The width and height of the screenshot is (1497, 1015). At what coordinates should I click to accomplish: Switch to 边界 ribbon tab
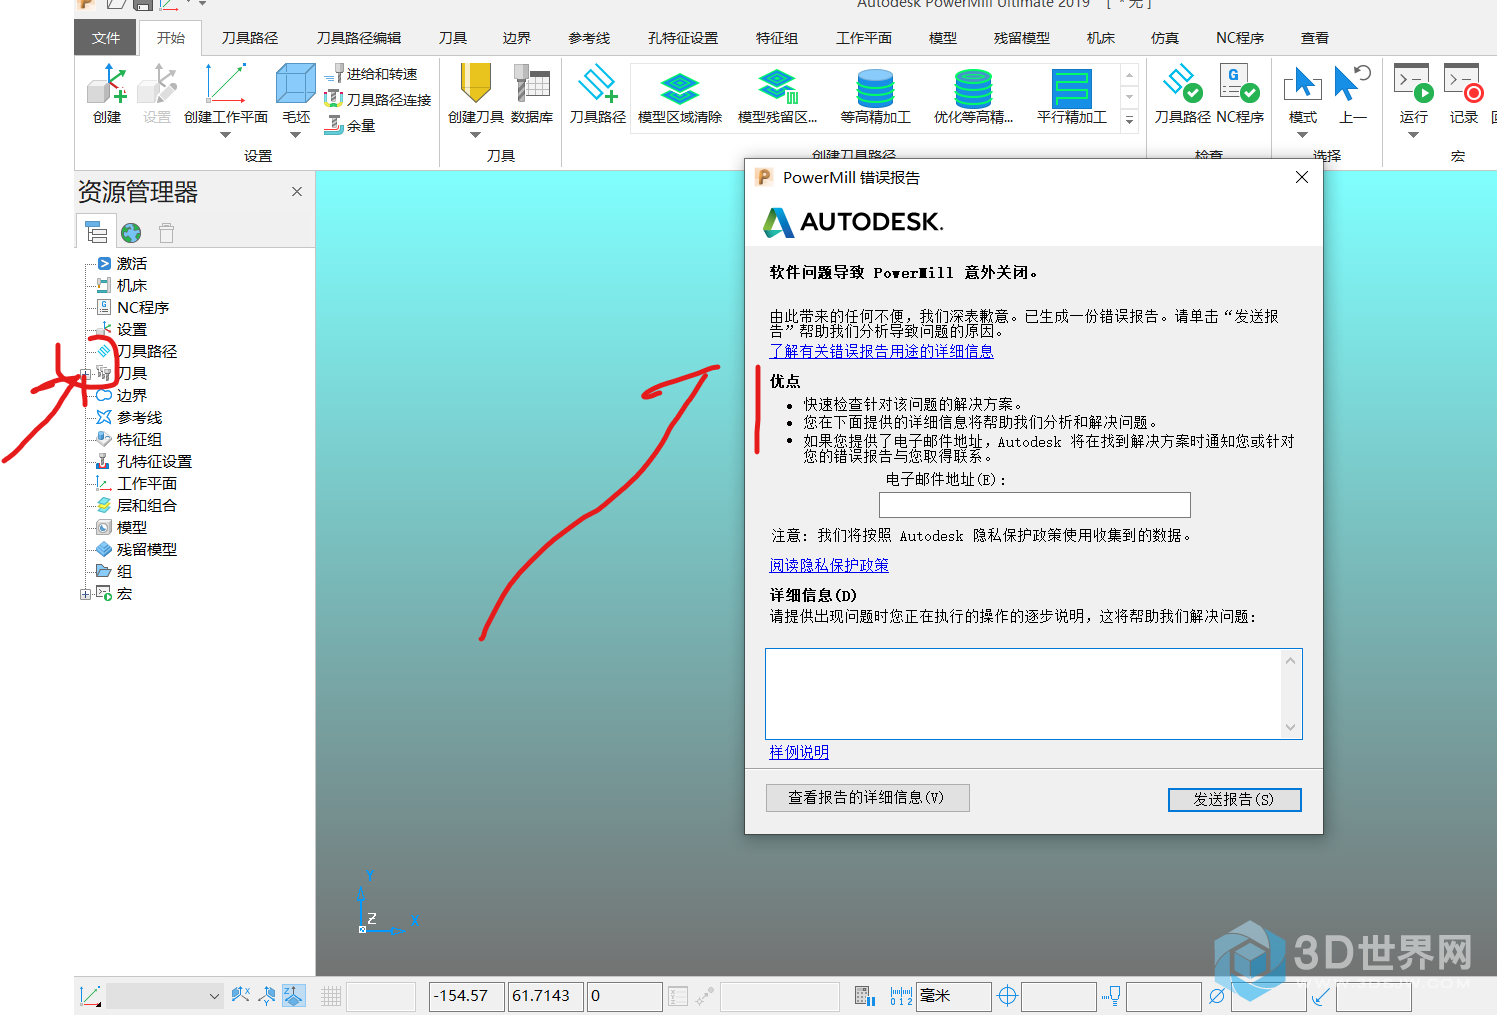[x=517, y=38]
